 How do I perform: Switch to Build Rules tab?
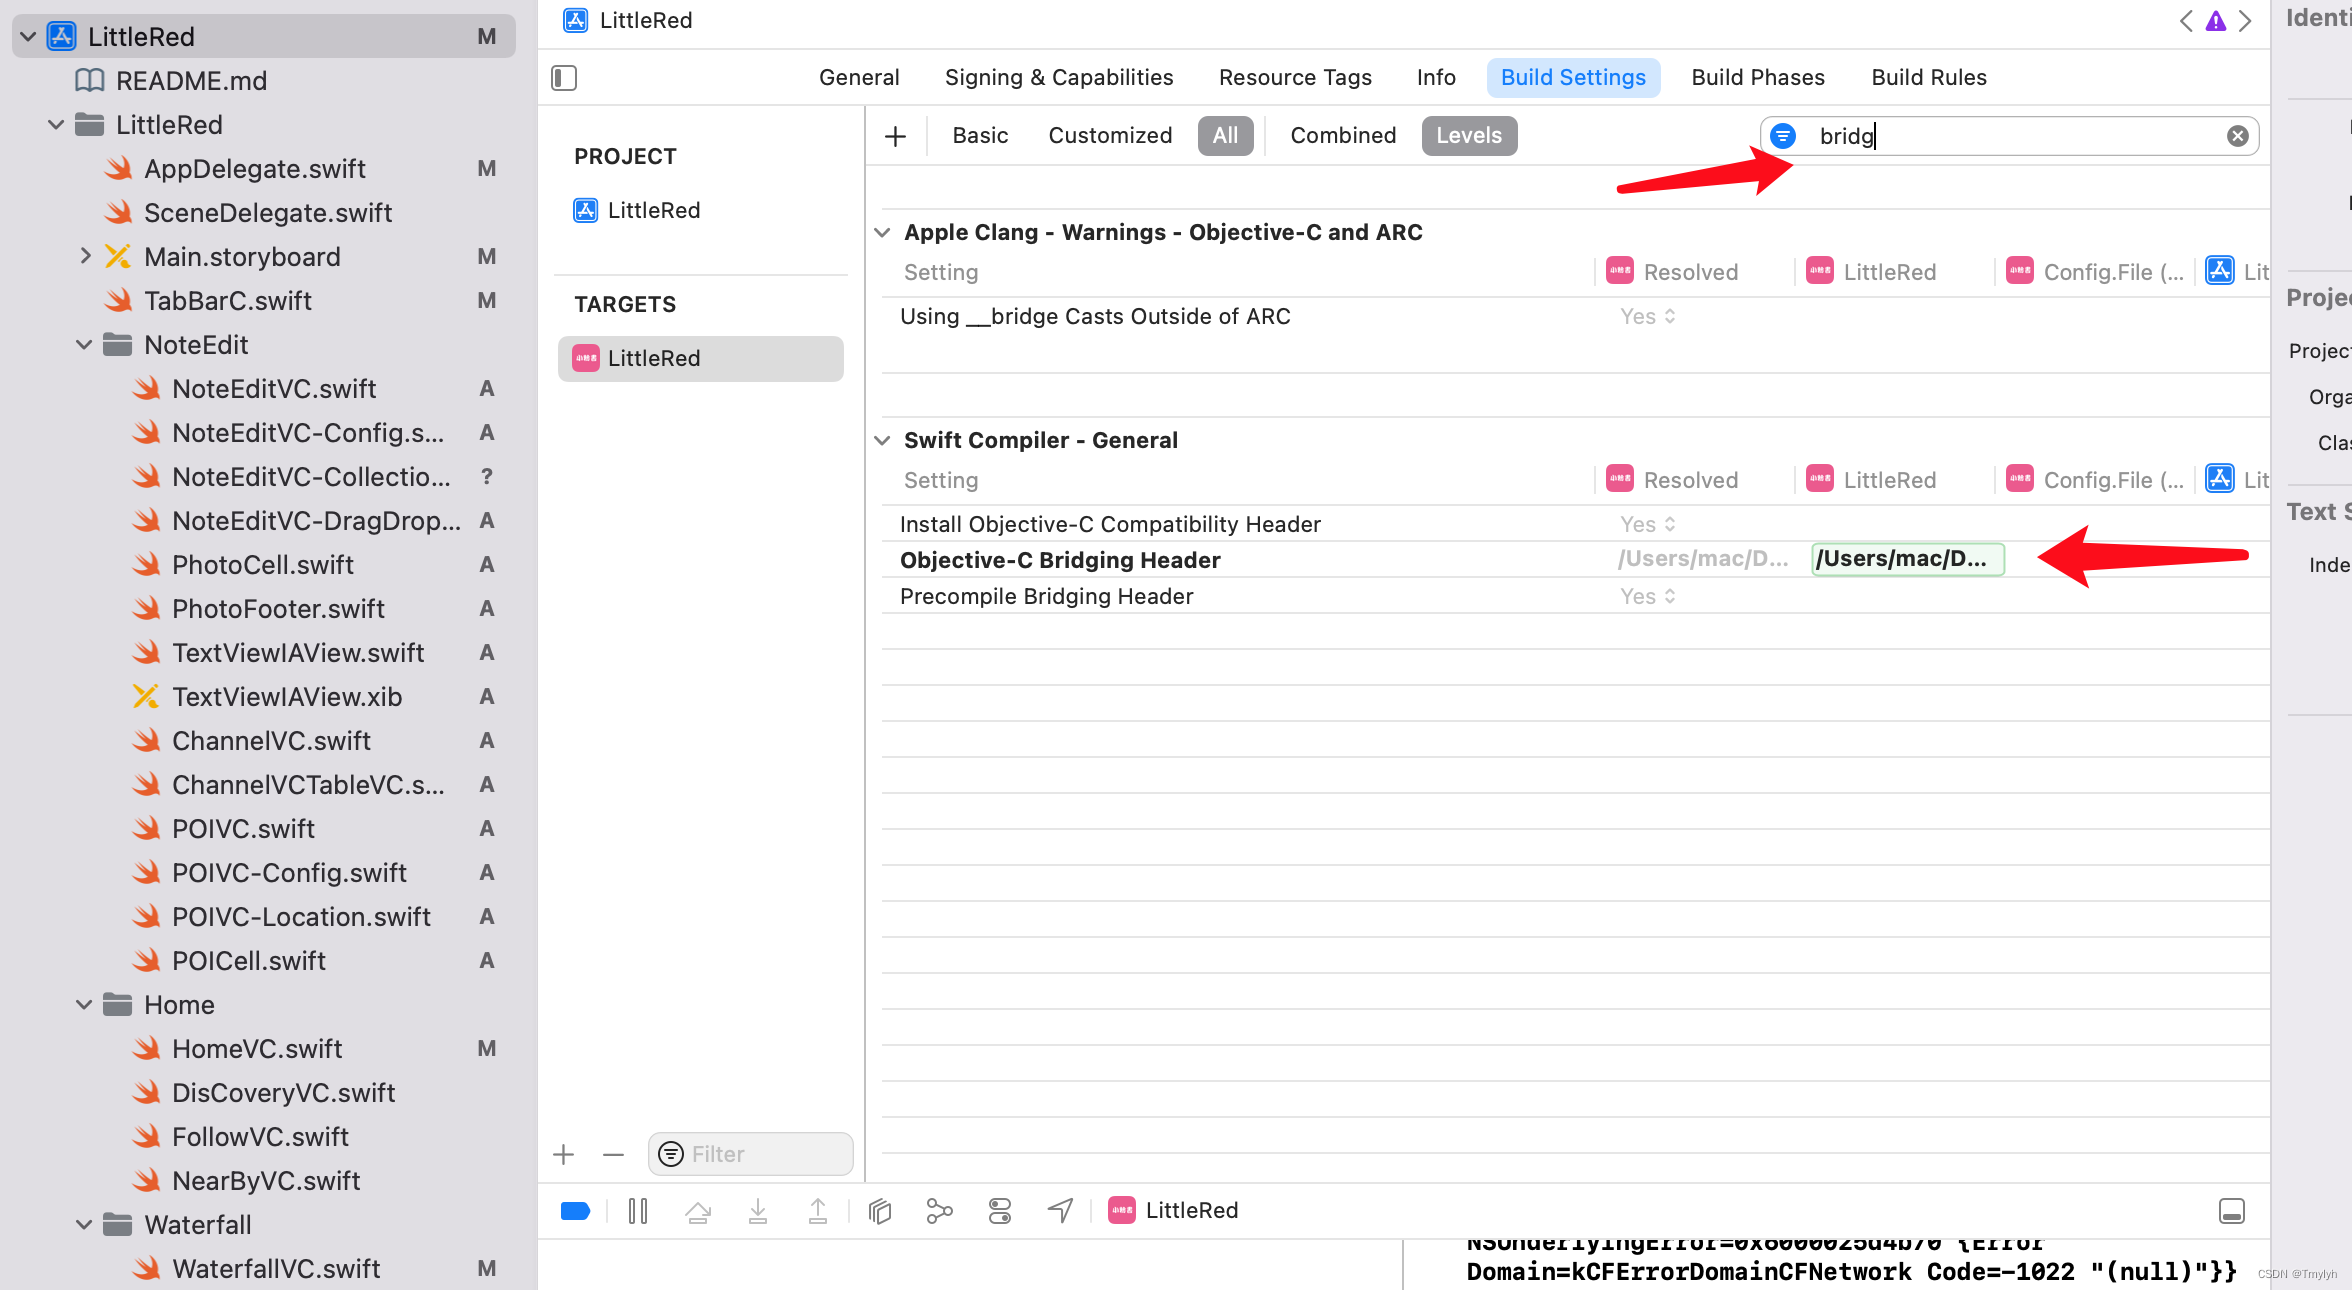point(1929,78)
